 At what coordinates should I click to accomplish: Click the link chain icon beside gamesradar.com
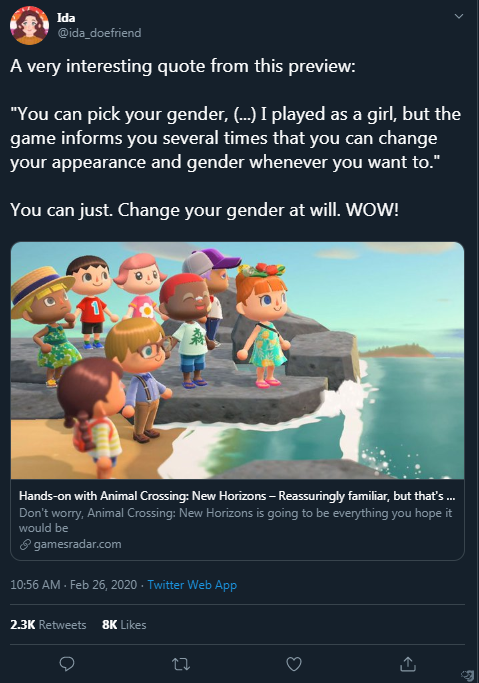point(25,544)
